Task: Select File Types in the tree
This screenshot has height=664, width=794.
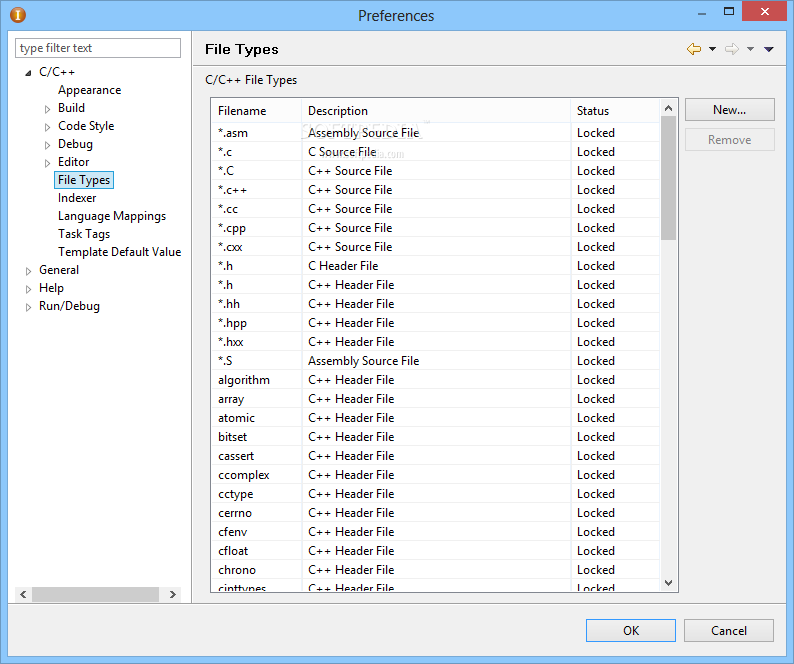Action: click(84, 180)
